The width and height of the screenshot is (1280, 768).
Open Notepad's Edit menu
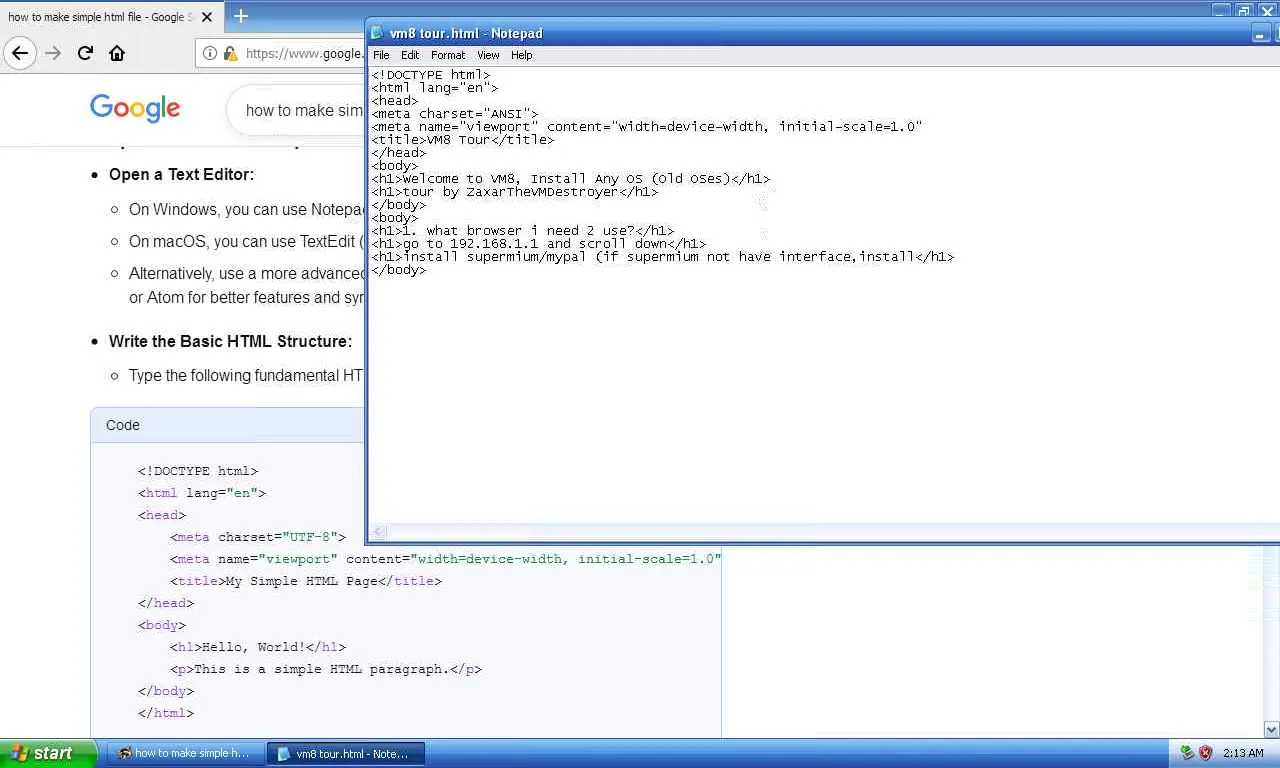(410, 55)
